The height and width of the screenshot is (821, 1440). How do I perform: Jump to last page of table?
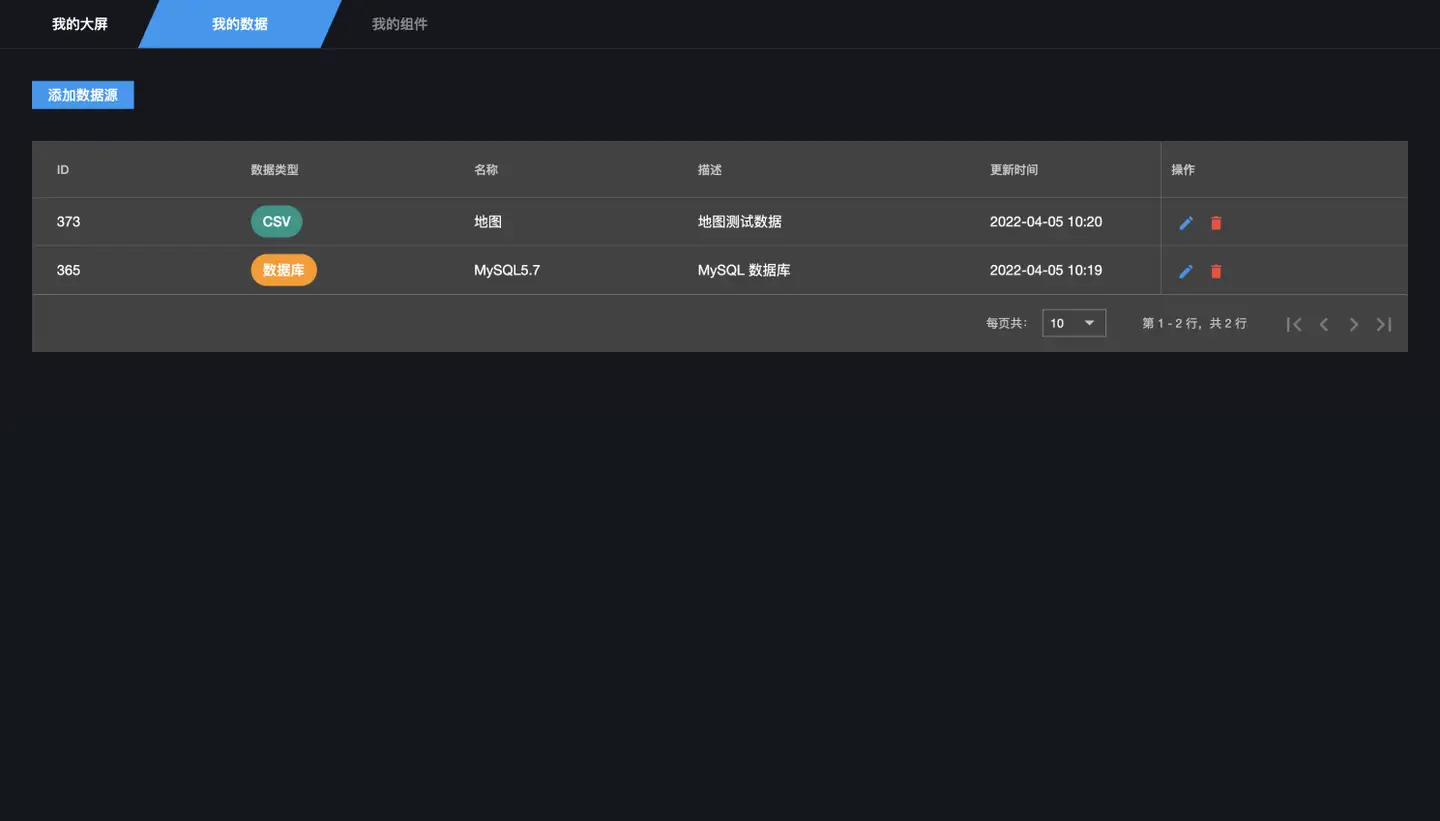point(1384,324)
